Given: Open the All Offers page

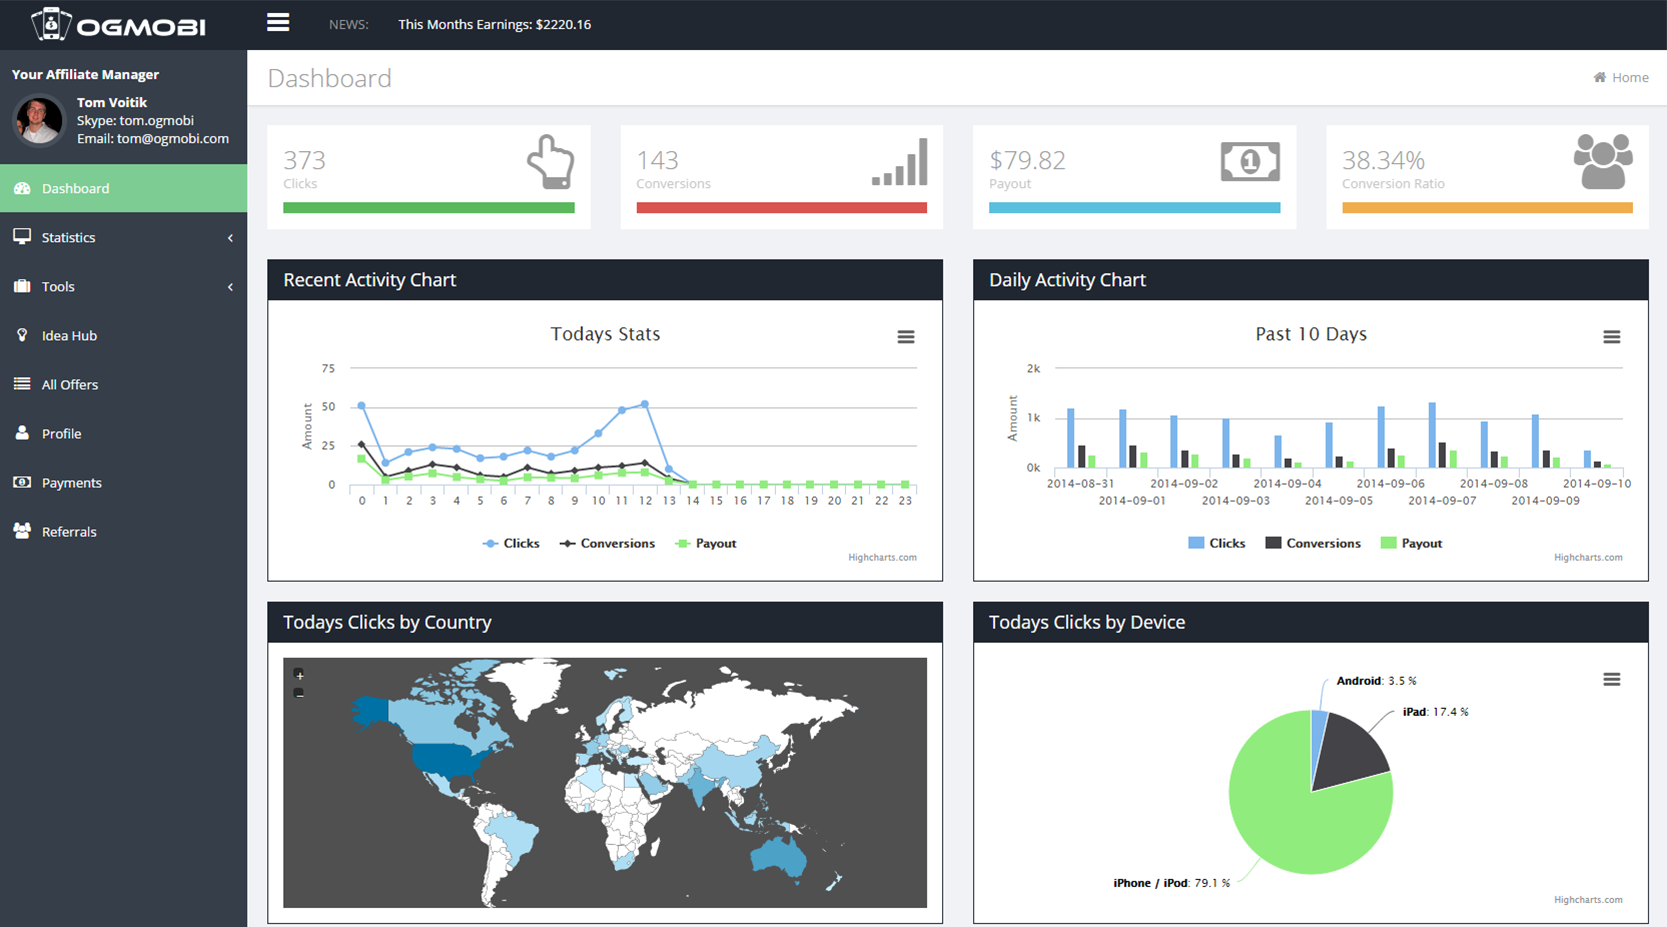Looking at the screenshot, I should (69, 384).
